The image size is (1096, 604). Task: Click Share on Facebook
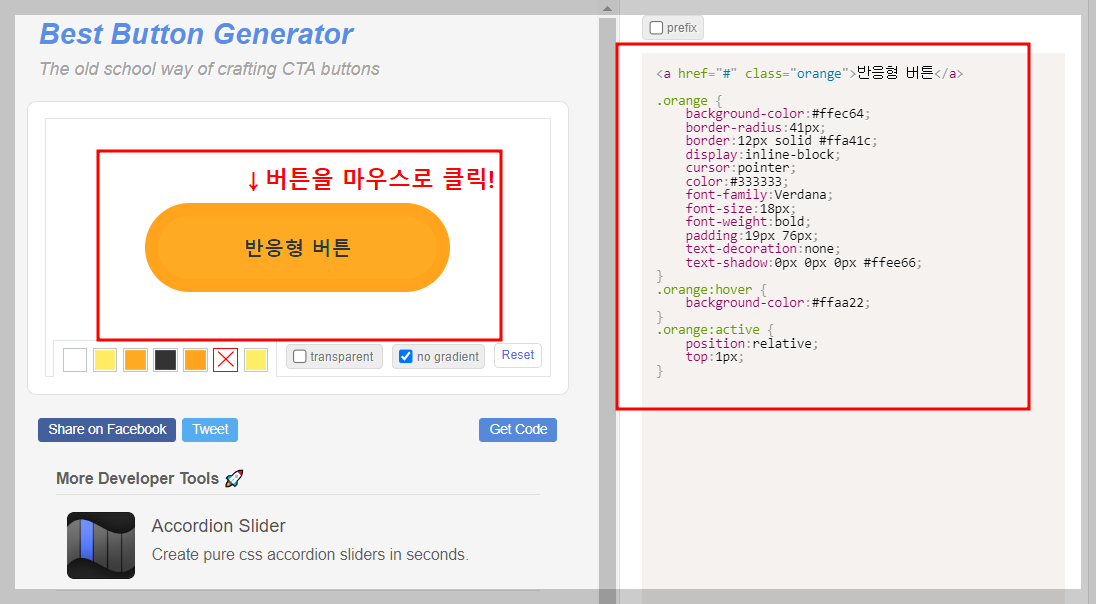[106, 429]
